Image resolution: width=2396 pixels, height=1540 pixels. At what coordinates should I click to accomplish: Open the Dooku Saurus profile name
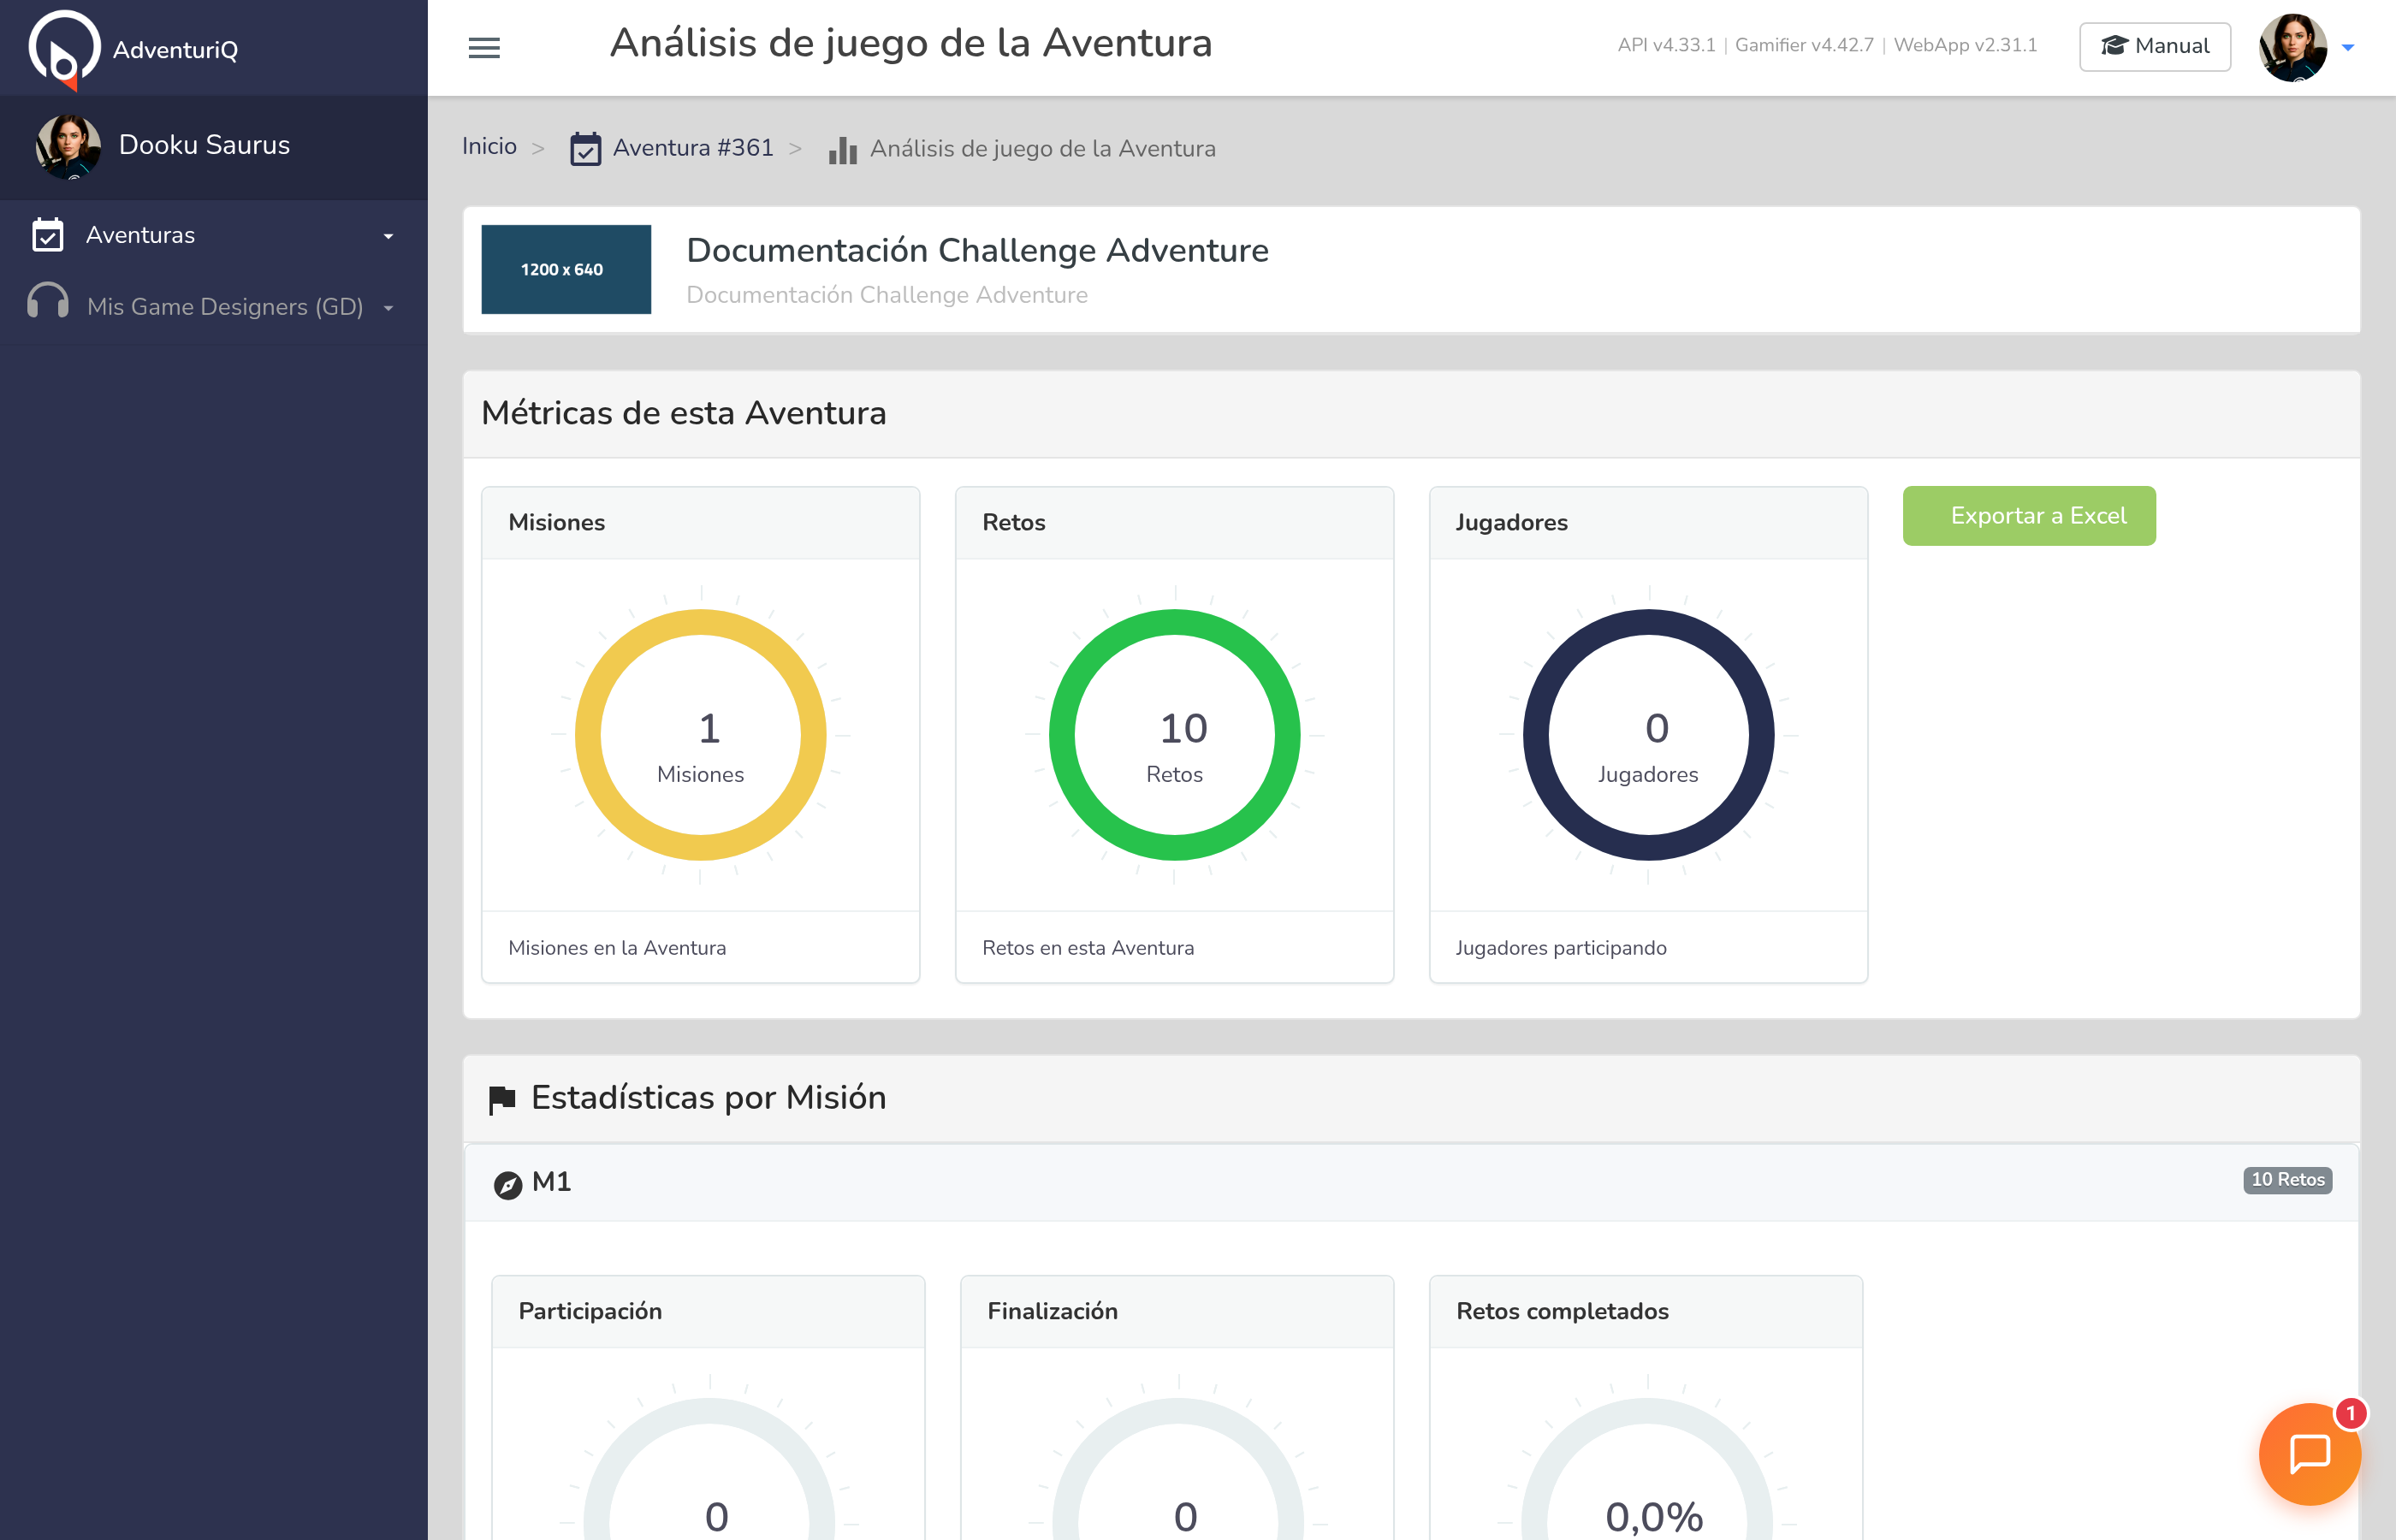(x=204, y=145)
